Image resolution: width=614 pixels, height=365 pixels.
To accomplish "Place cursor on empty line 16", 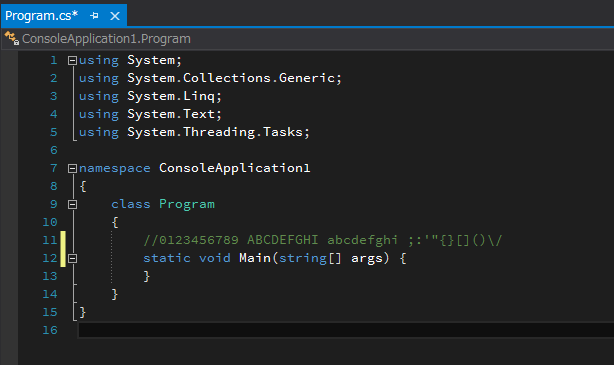I will (x=346, y=330).
